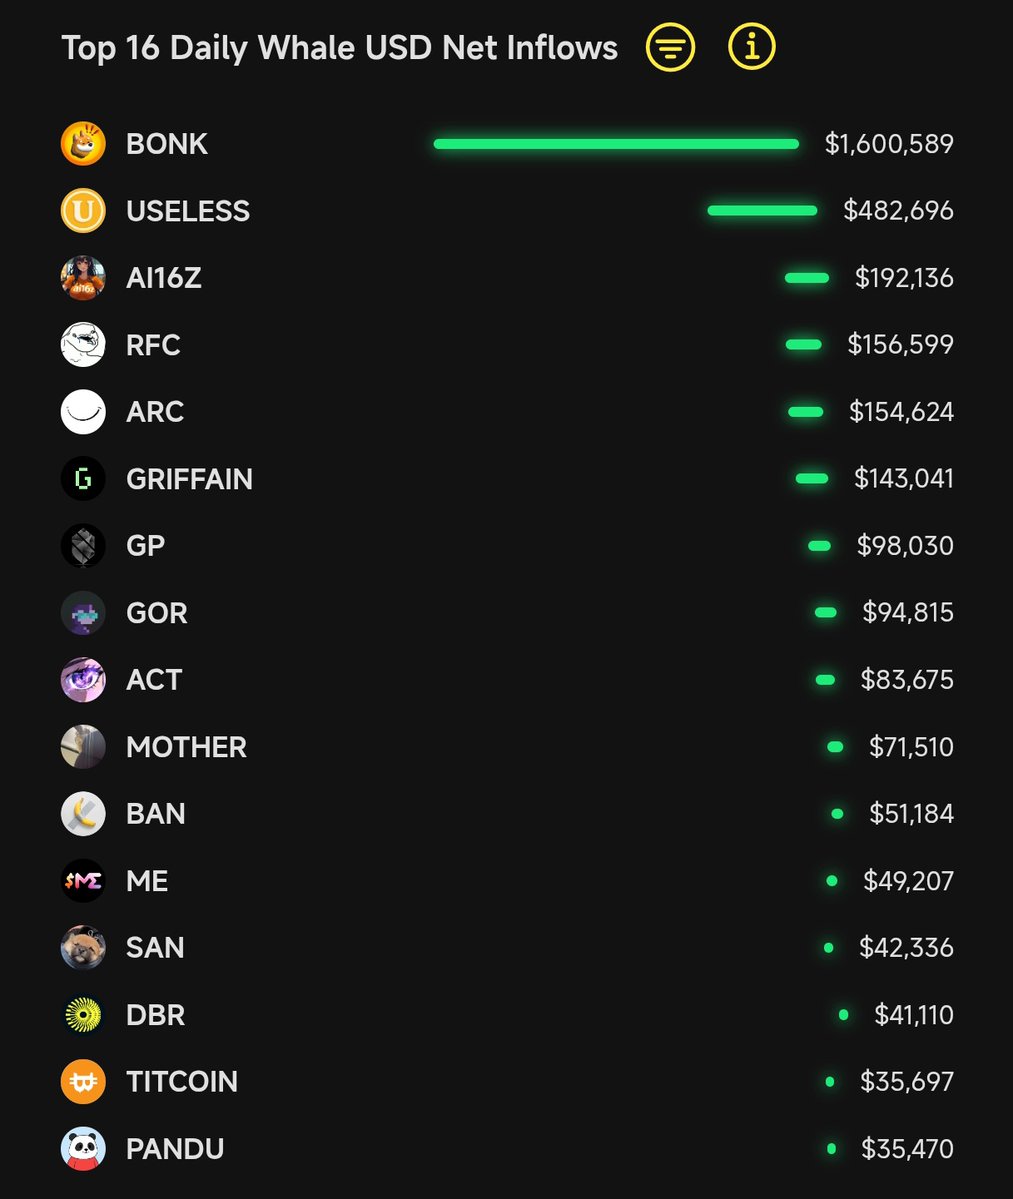Click the BONK token logo
This screenshot has width=1013, height=1199.
[83, 144]
